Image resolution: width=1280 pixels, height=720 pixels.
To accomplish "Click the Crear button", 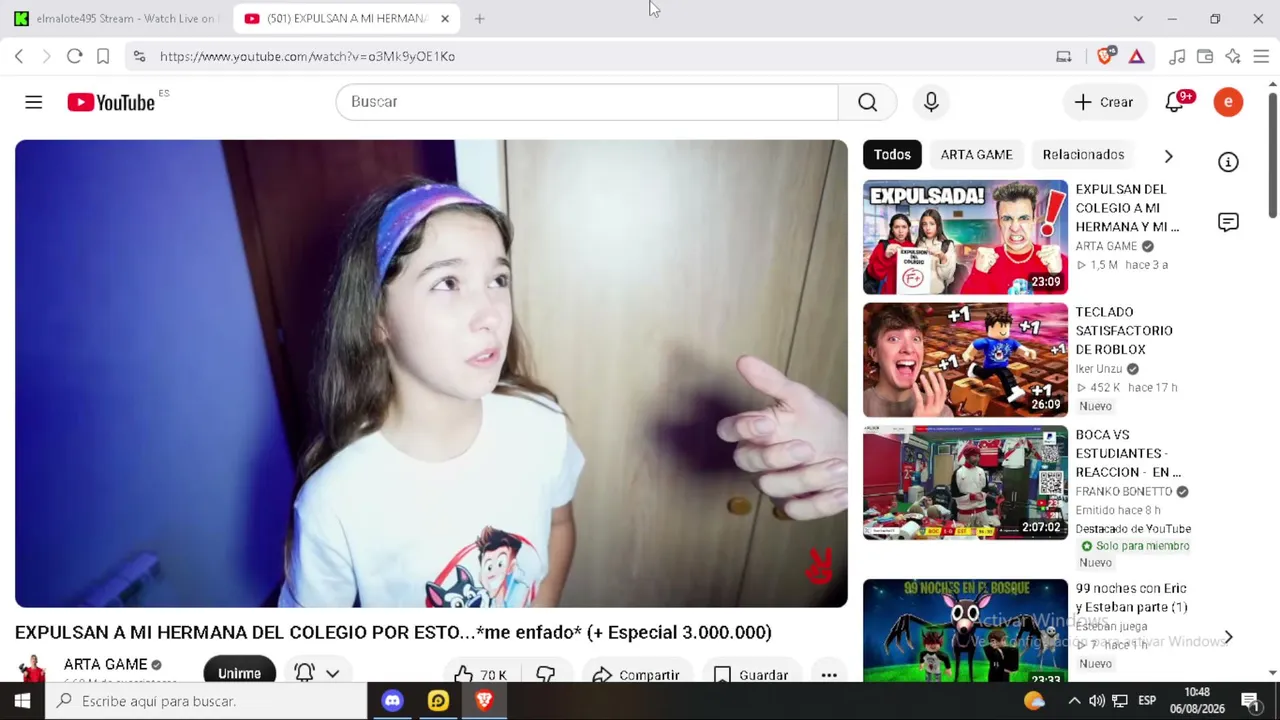I will [x=1104, y=102].
